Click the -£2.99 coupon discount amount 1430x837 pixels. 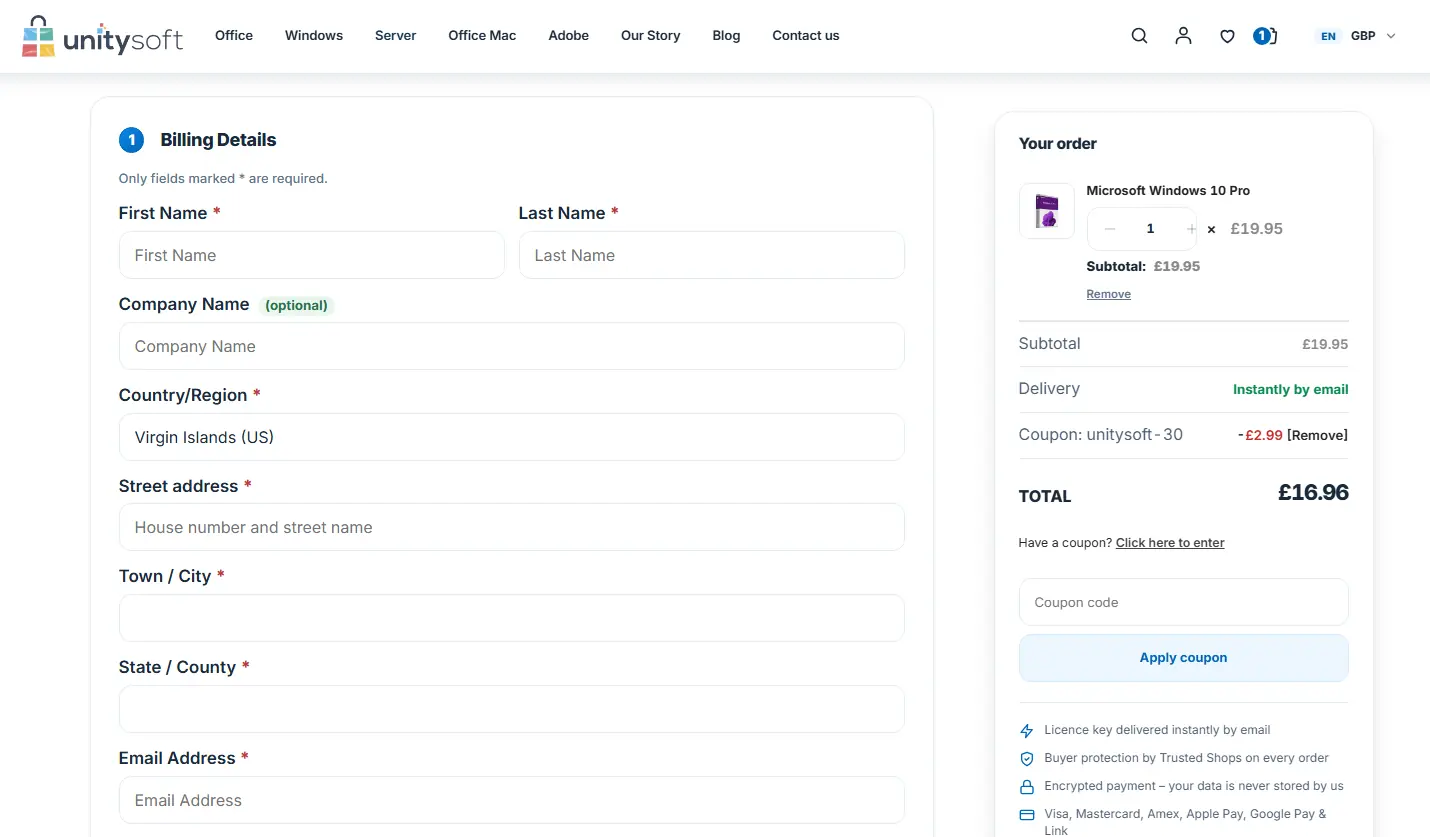pyautogui.click(x=1260, y=435)
